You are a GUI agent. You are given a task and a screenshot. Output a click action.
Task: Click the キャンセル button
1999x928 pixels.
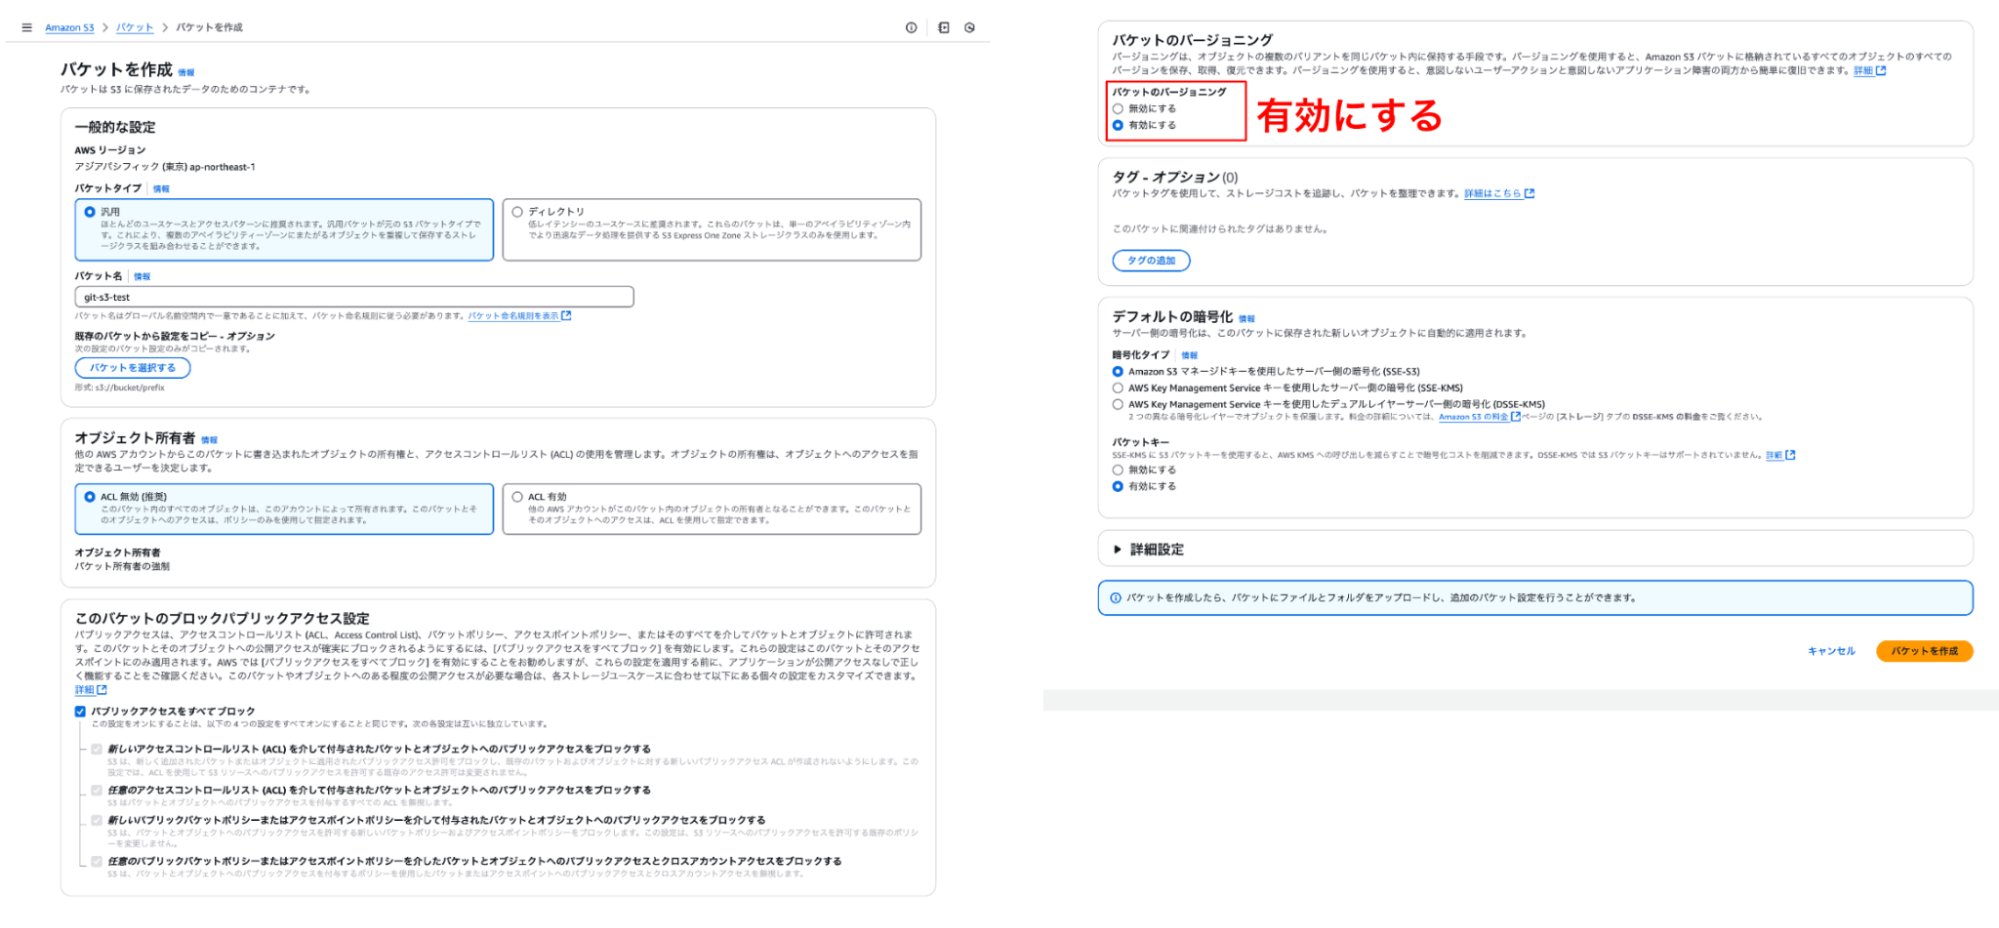click(x=1830, y=651)
